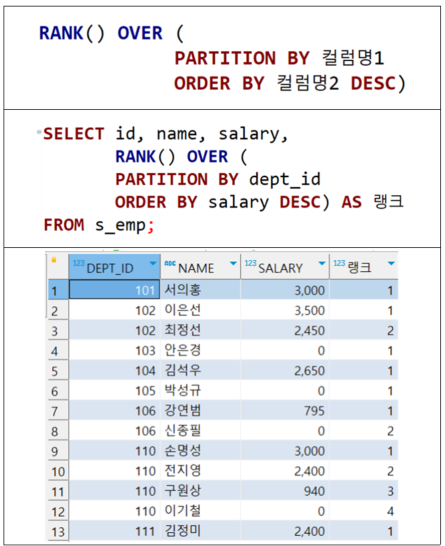Click the salary cell 795

pos(285,410)
